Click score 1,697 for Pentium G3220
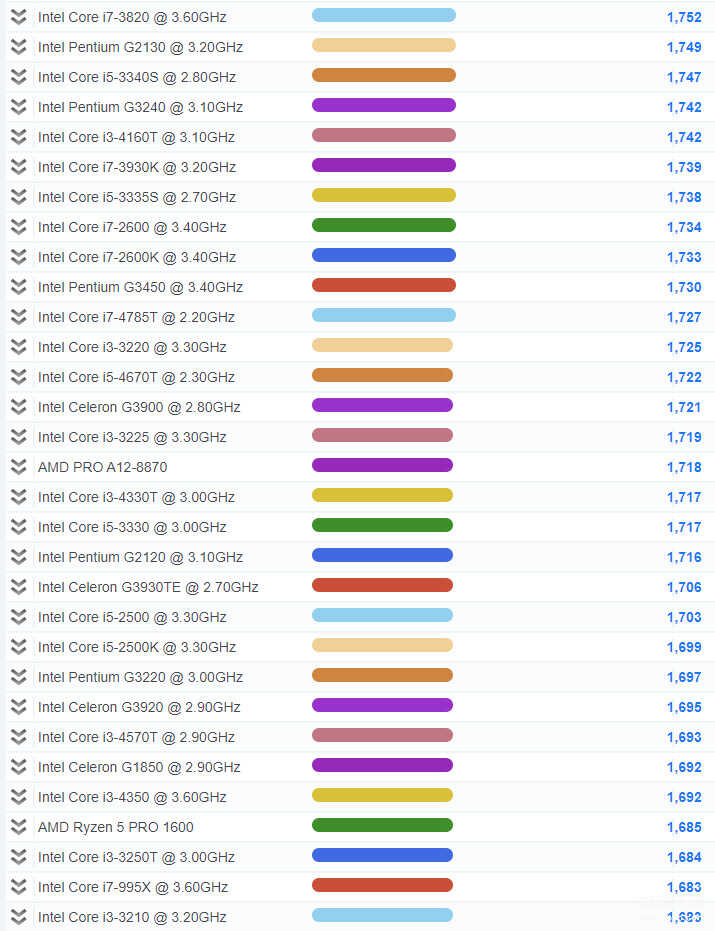 tap(684, 677)
